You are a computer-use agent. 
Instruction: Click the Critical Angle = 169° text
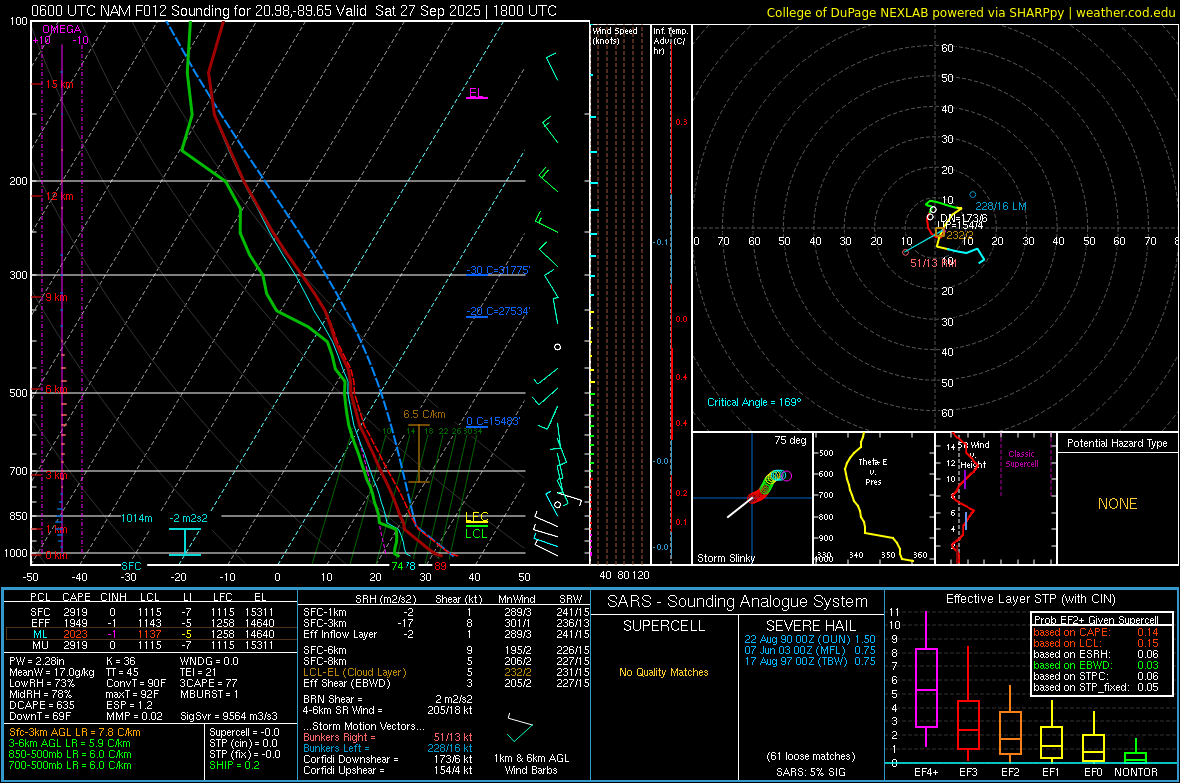click(x=754, y=402)
